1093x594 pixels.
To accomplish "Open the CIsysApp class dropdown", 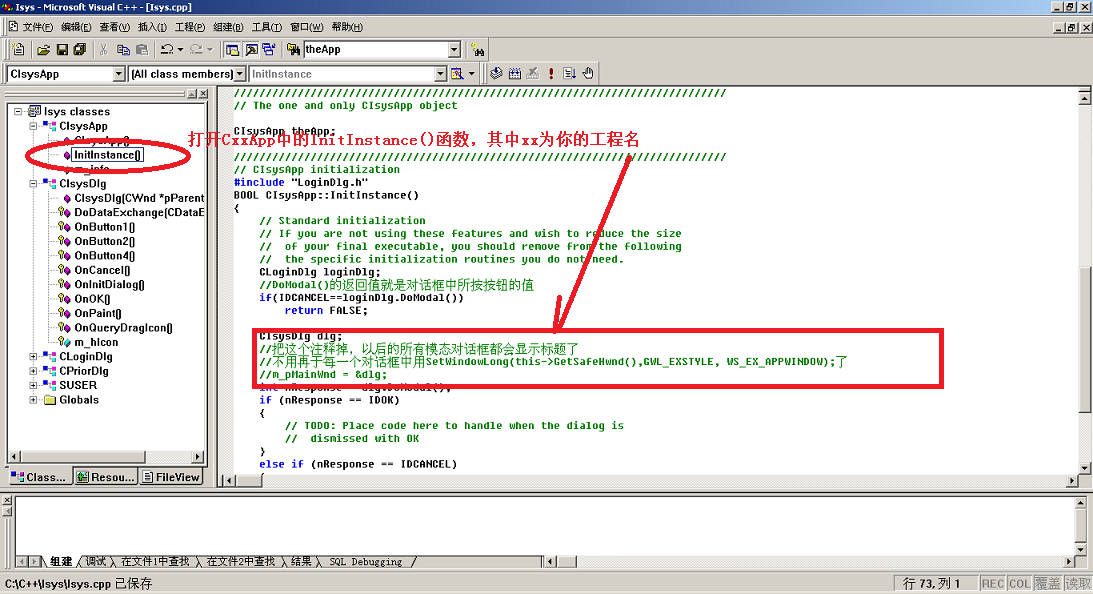I will point(119,74).
